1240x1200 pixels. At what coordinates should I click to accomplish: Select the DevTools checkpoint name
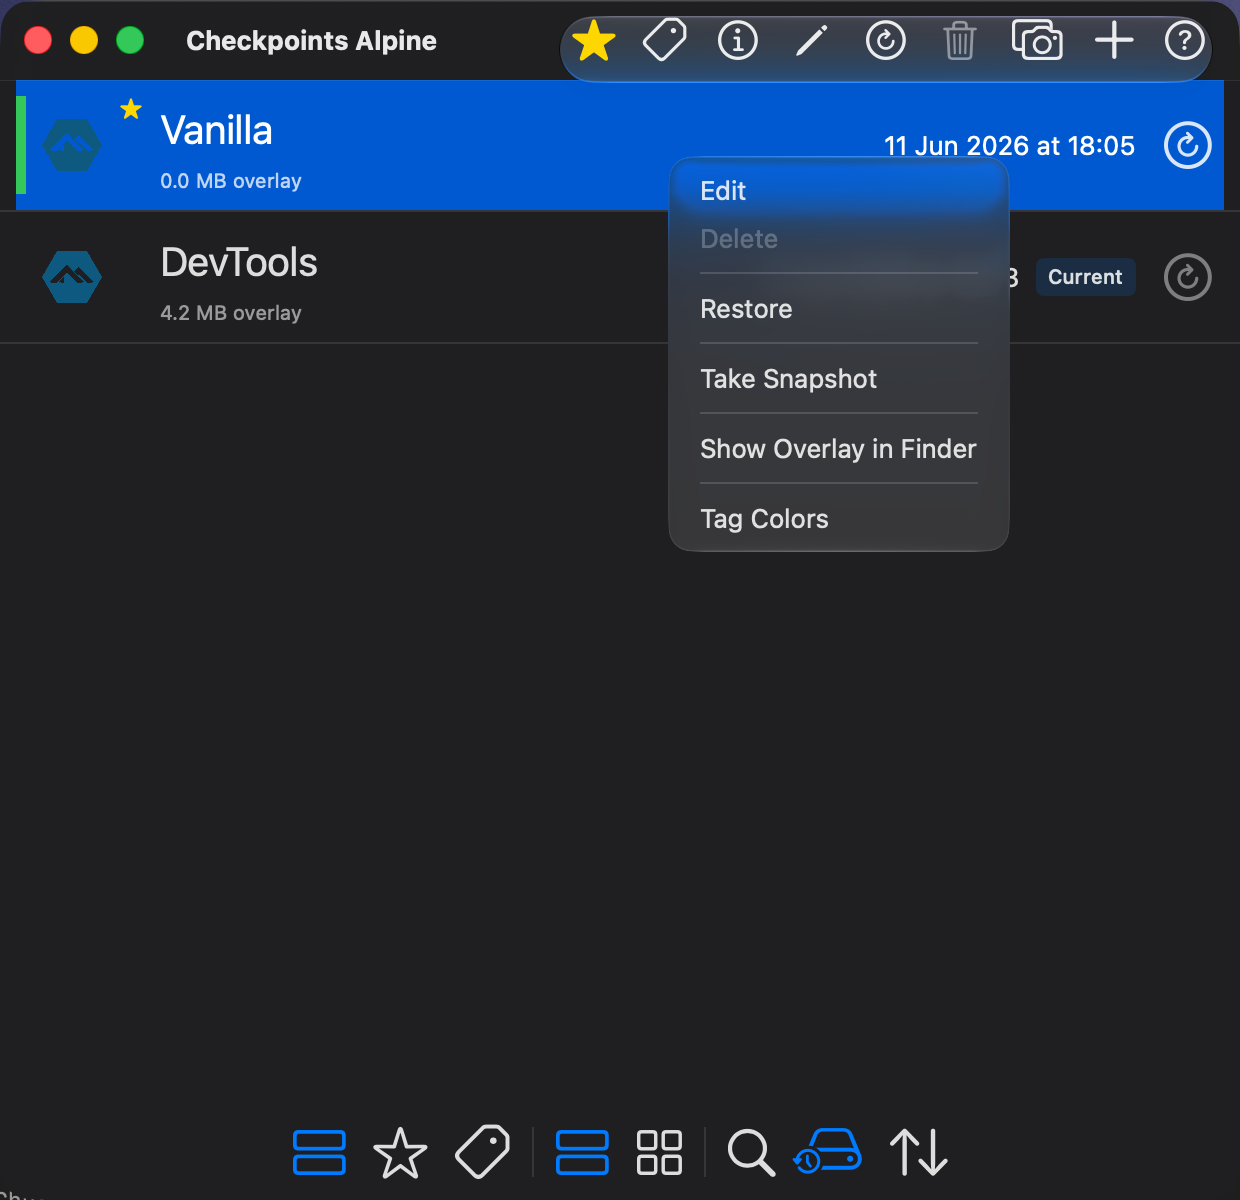[239, 263]
